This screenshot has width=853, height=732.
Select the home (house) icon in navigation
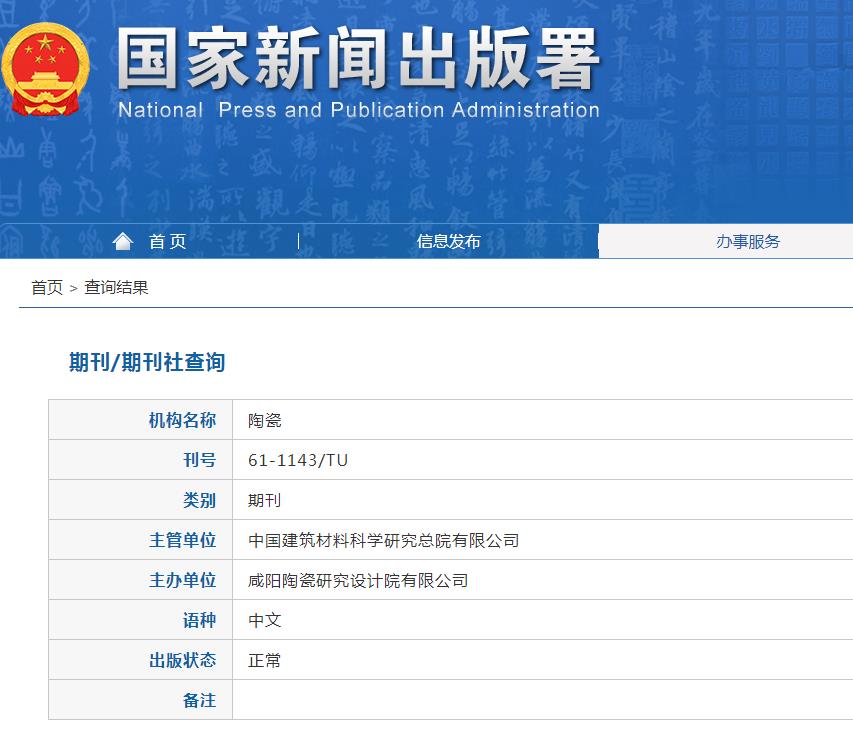(123, 240)
